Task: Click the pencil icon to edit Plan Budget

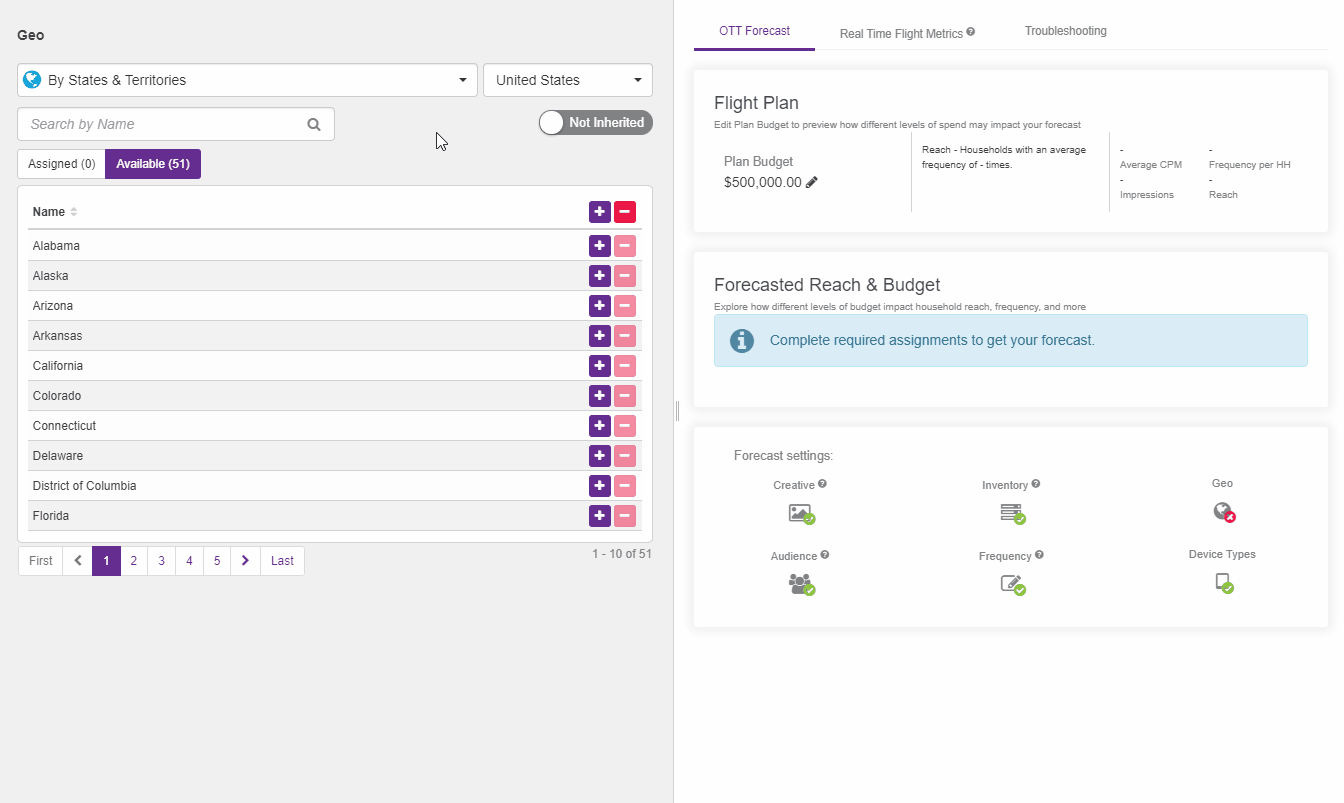Action: coord(812,182)
